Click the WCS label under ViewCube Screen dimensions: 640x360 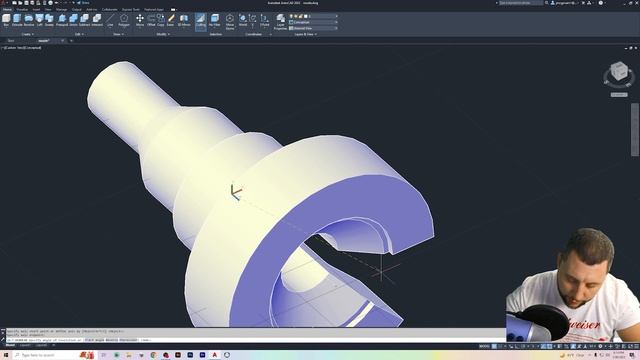coord(619,95)
